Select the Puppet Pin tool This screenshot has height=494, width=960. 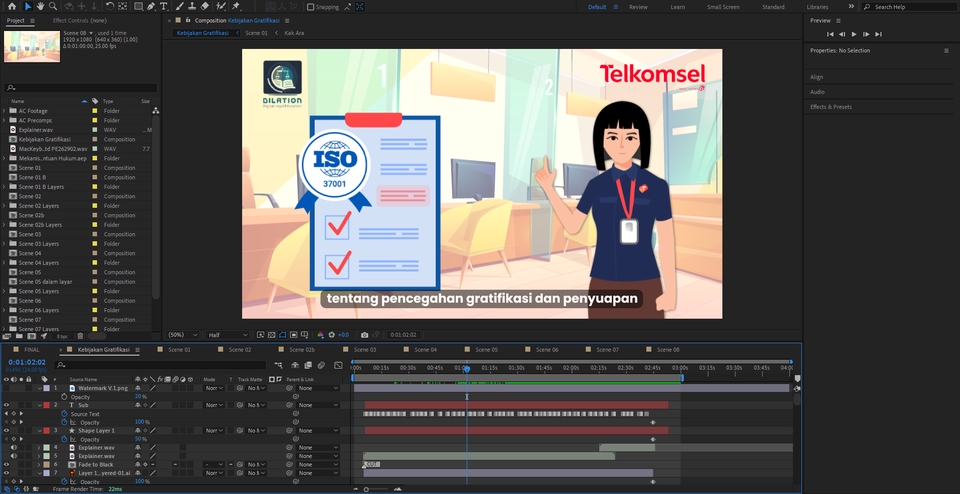(236, 6)
